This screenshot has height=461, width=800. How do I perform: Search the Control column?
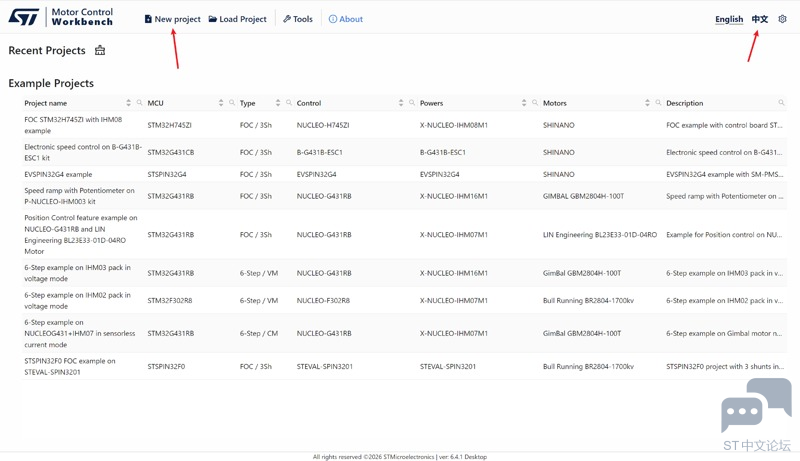(x=412, y=103)
